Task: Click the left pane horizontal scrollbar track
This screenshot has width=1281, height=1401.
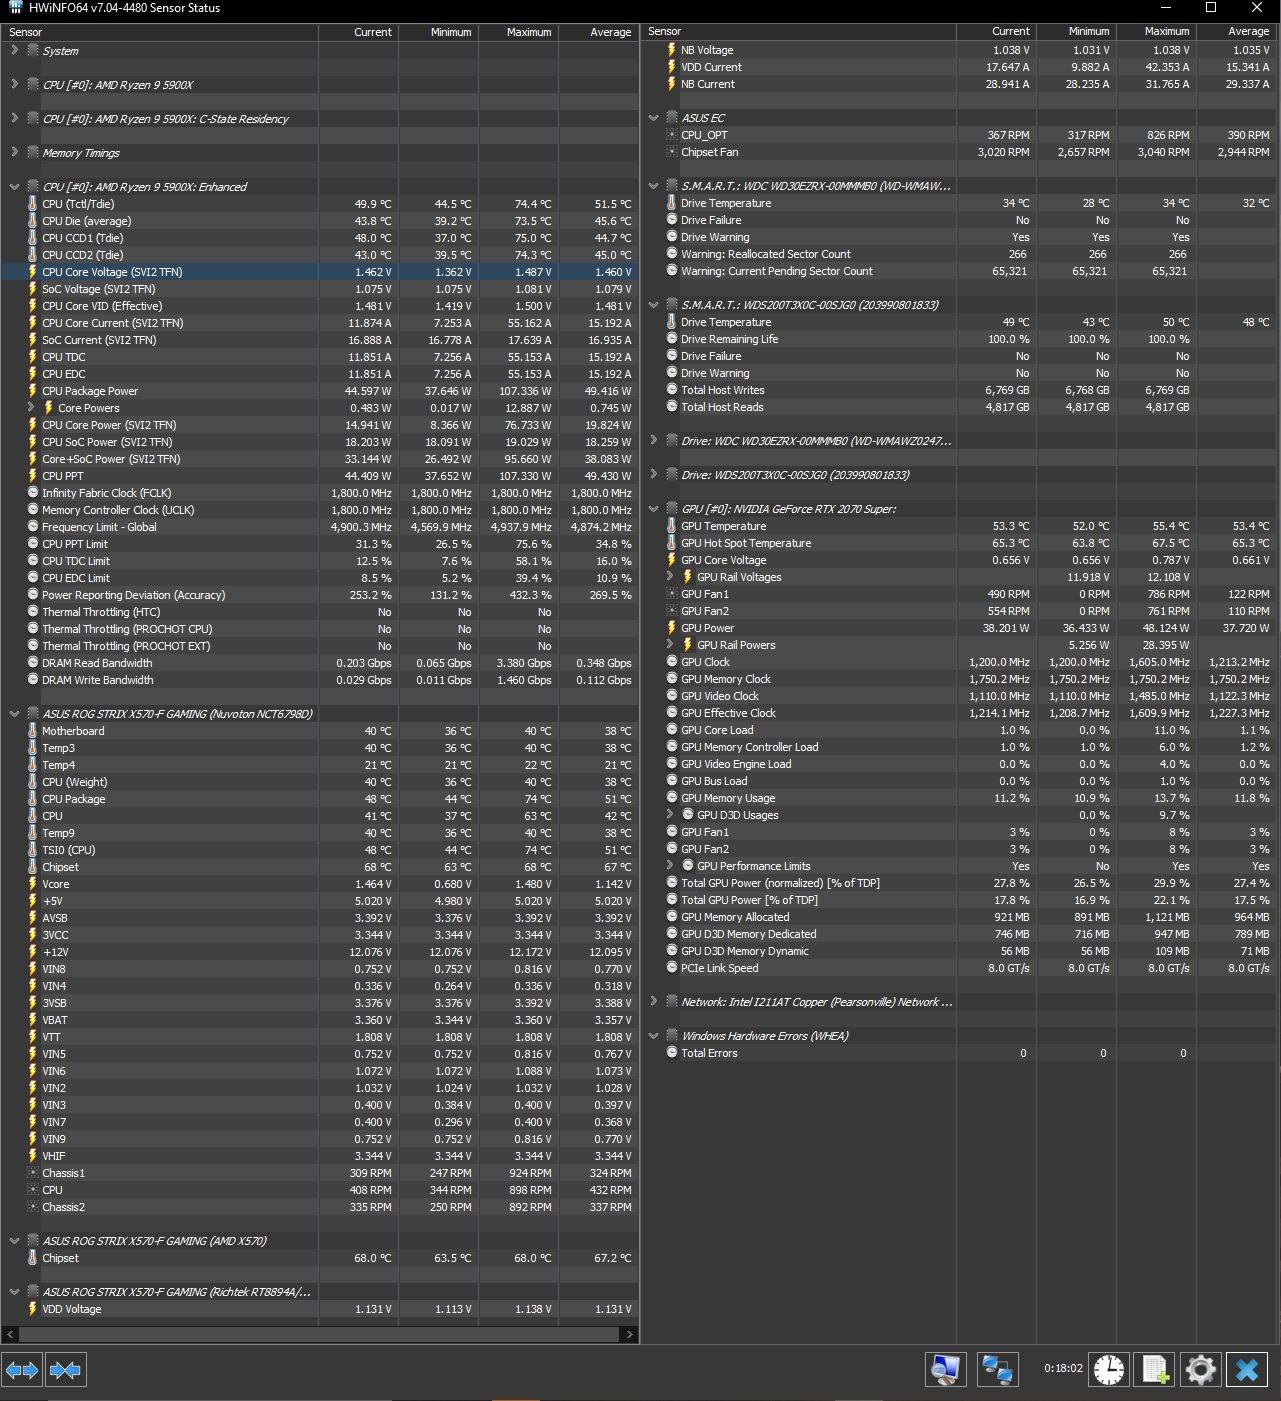Action: [320, 1334]
